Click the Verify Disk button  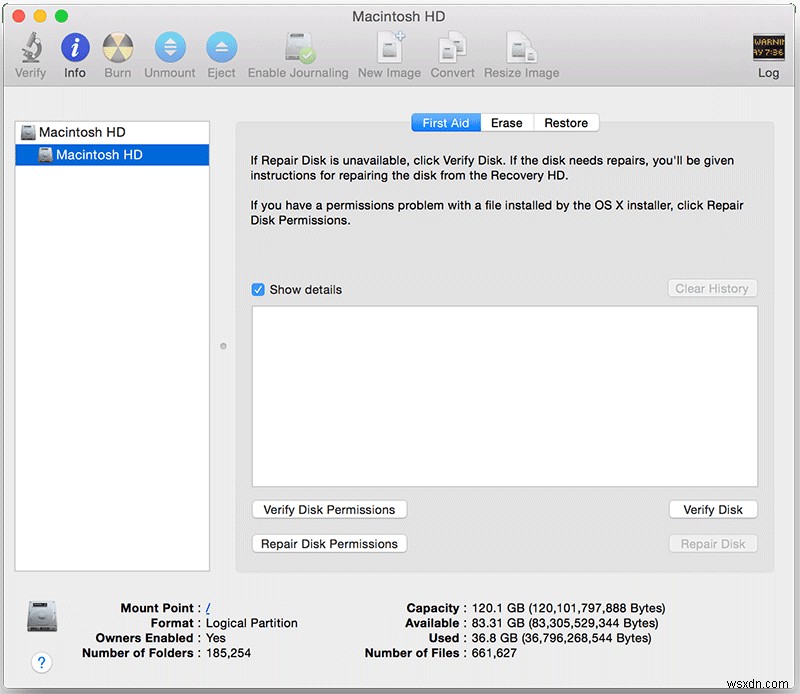713,509
